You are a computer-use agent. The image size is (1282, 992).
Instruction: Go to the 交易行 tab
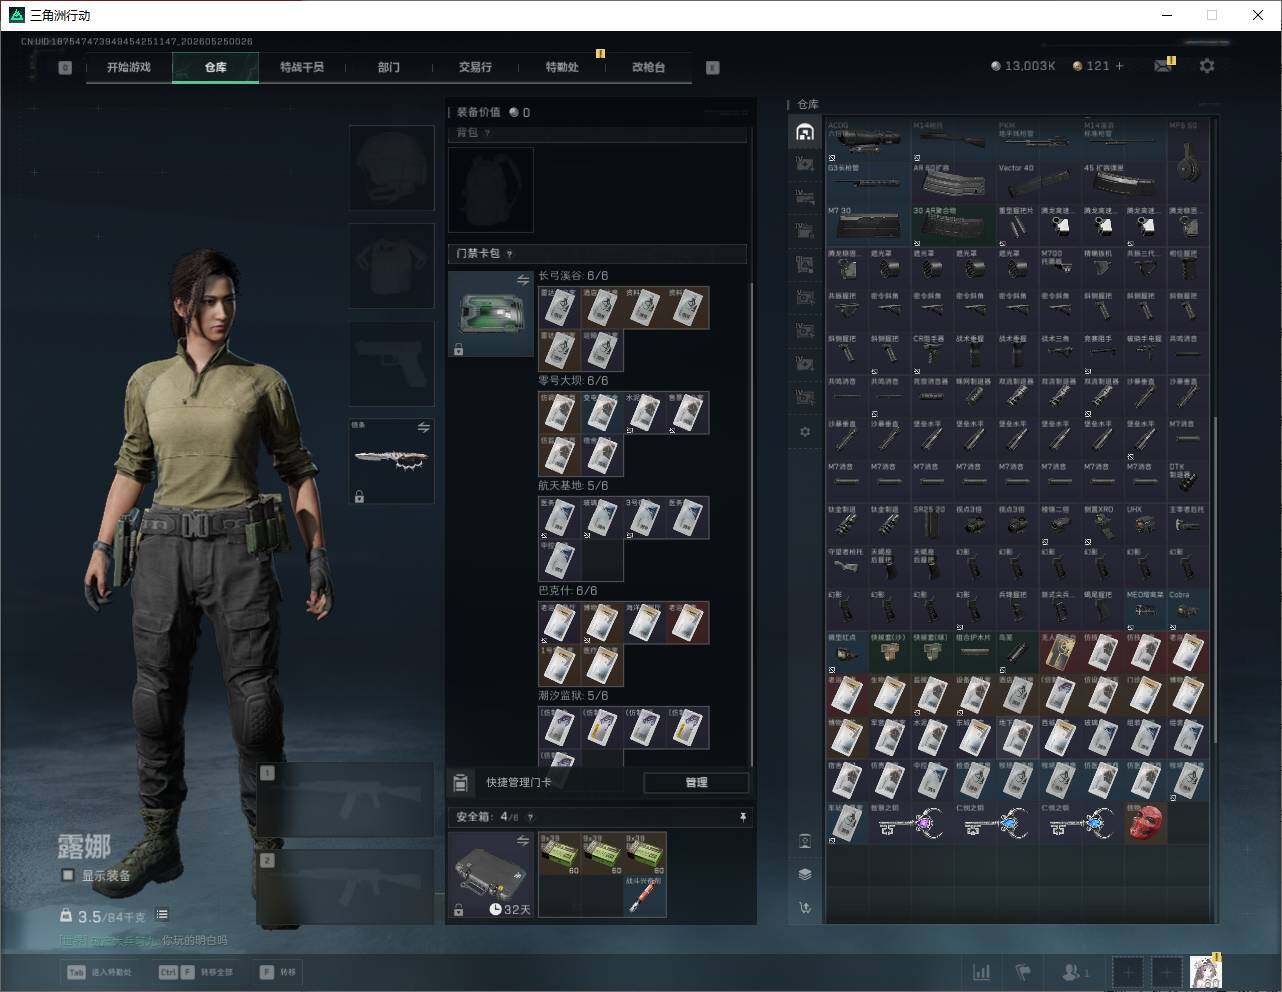point(475,67)
